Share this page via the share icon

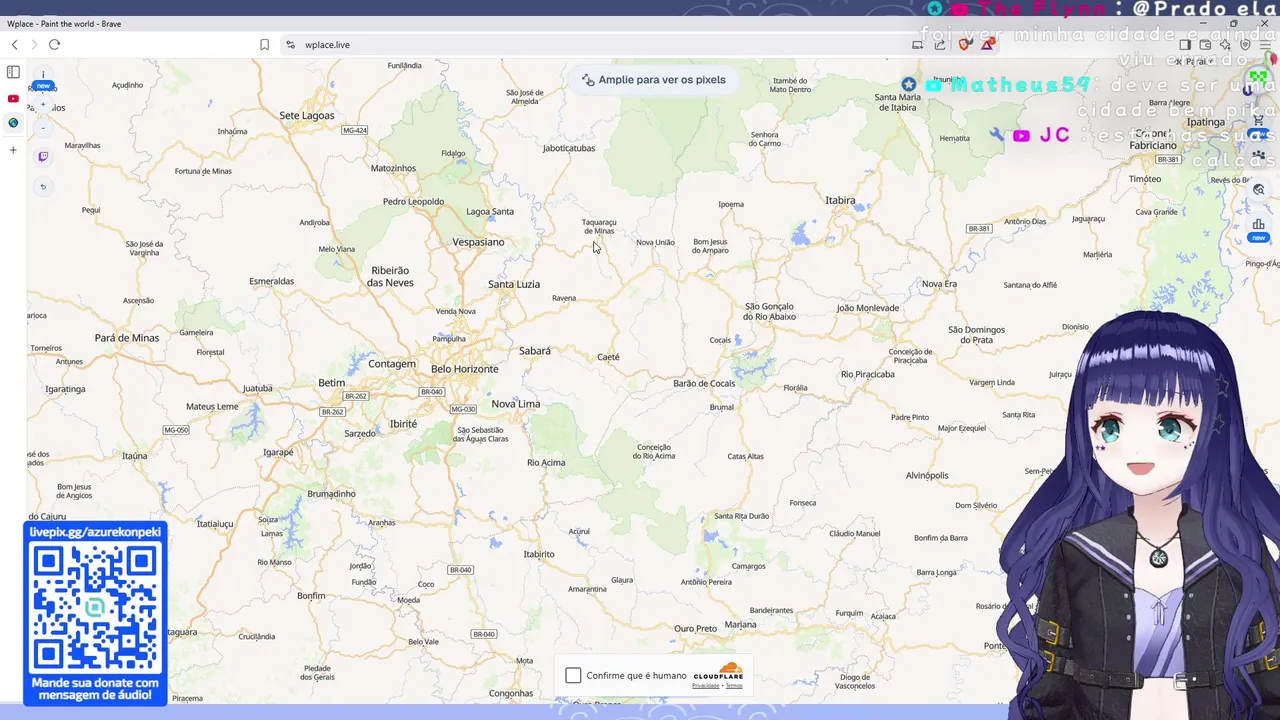940,45
